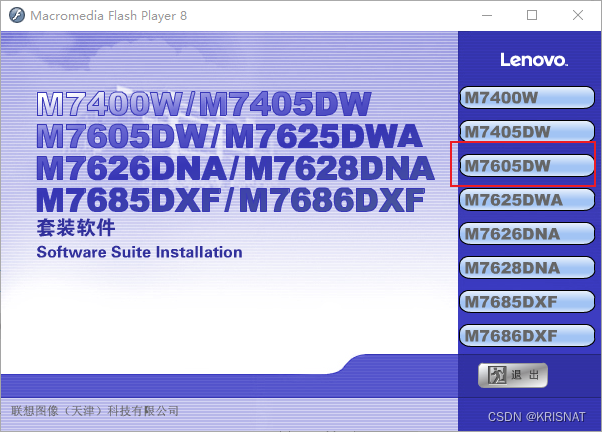Open the M7685DXF installation option
The height and width of the screenshot is (432, 602).
pos(527,301)
